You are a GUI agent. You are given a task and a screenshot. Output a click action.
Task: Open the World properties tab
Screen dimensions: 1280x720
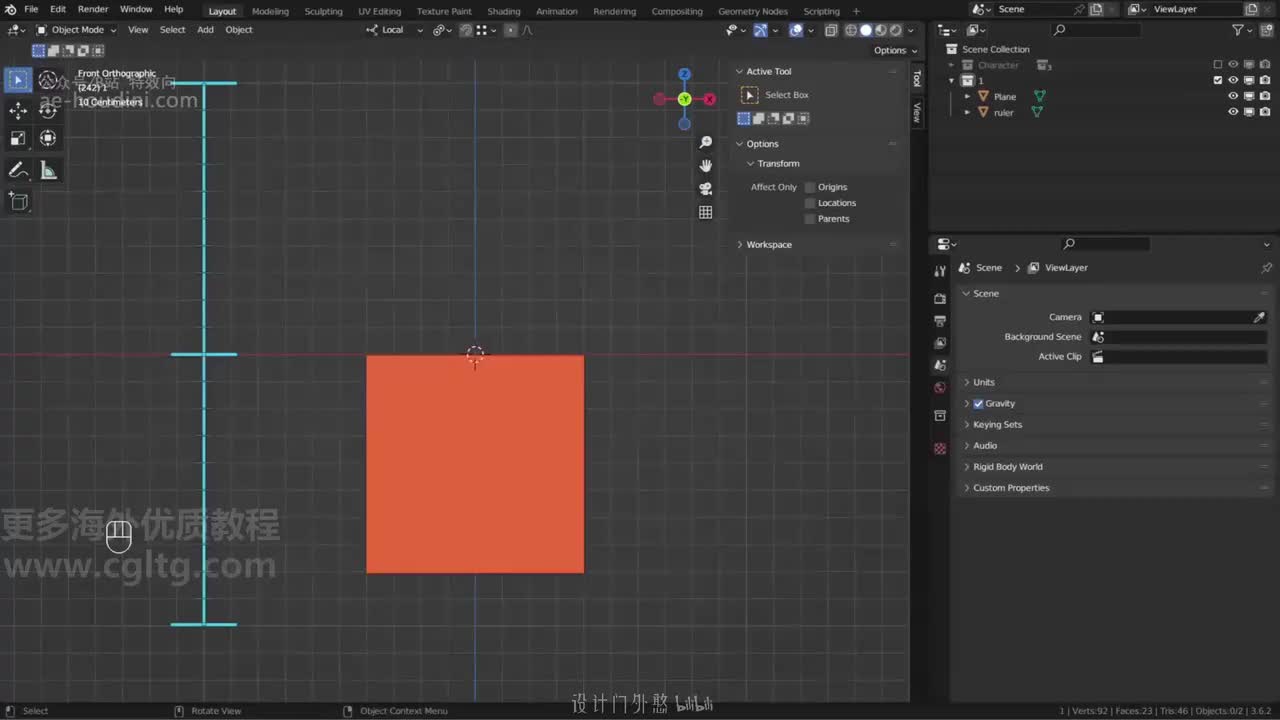(940, 388)
